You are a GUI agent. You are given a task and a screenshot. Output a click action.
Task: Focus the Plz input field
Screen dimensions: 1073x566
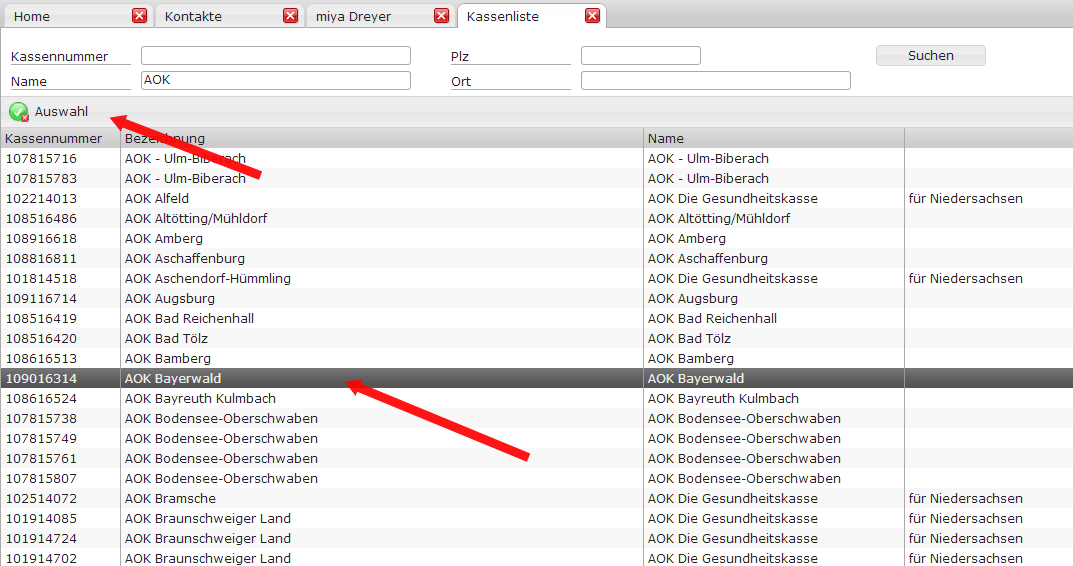(641, 55)
